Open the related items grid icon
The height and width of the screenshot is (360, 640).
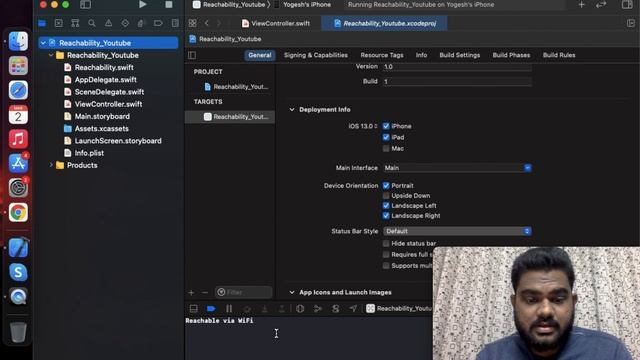(x=193, y=23)
